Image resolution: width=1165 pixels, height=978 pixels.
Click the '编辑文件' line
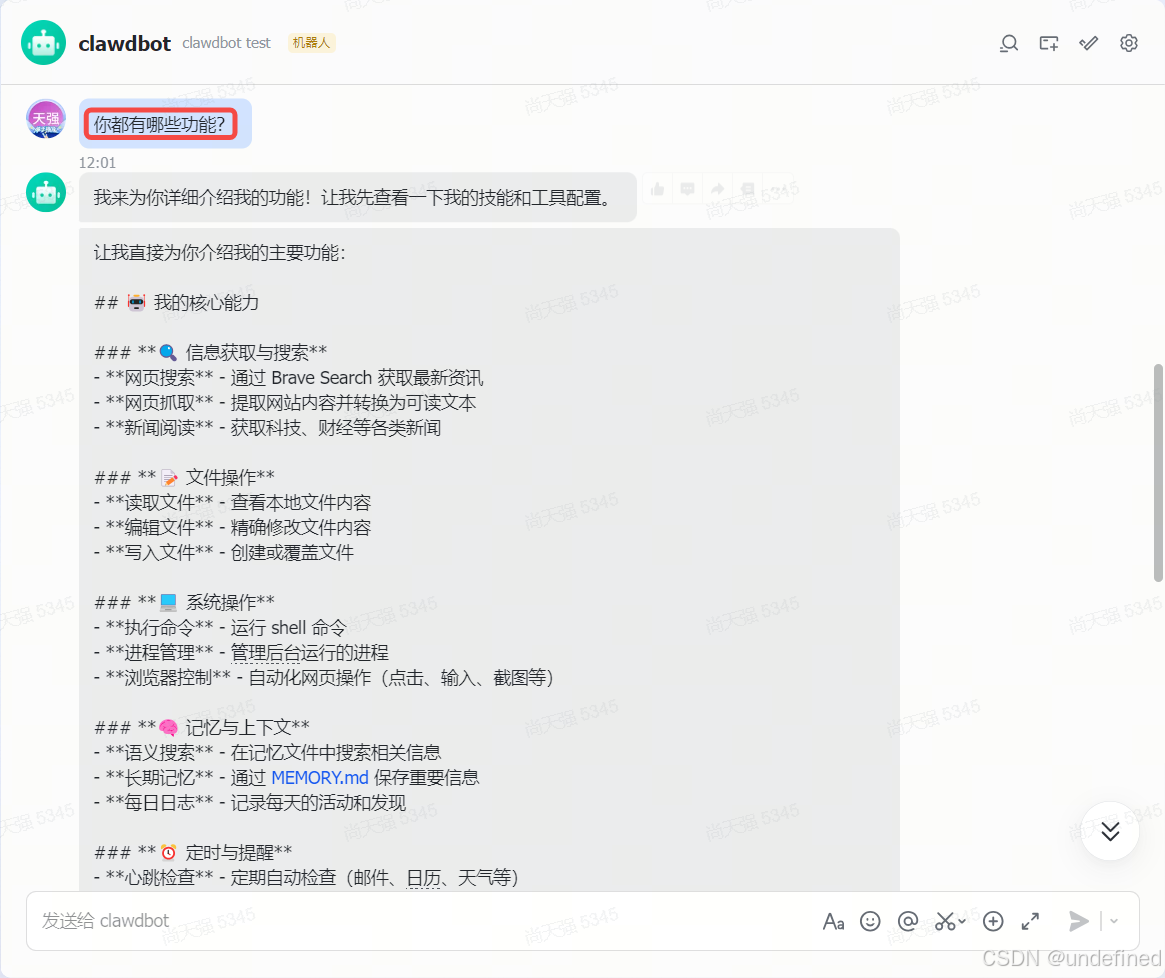(233, 528)
